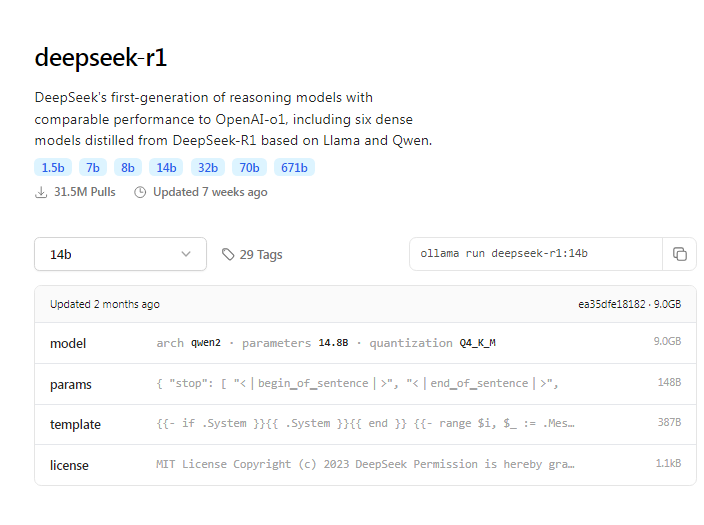Click the 'parameters 14.8B' value
Viewport: 704px width, 525px height.
click(295, 343)
